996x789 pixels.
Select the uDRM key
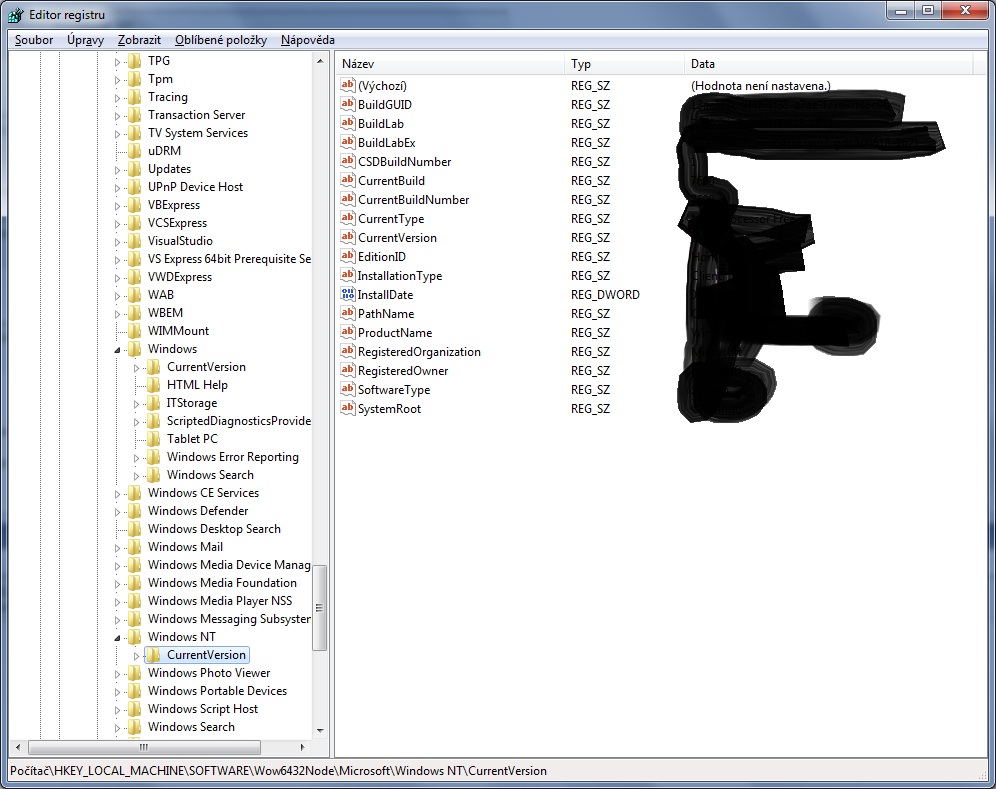(164, 151)
